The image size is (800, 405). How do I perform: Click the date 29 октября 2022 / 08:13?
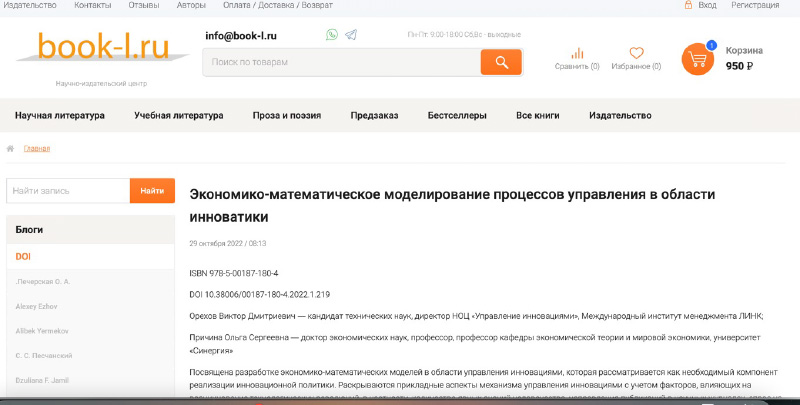(x=228, y=243)
